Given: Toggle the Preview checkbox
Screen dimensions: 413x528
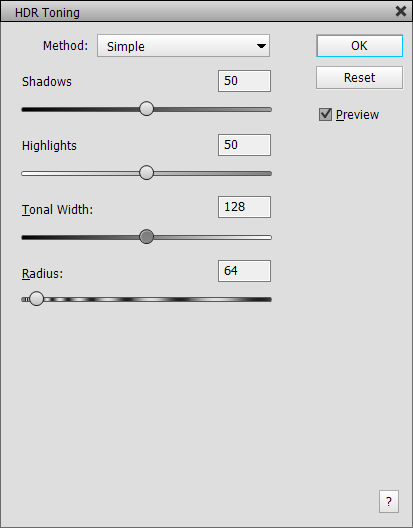Looking at the screenshot, I should click(325, 114).
